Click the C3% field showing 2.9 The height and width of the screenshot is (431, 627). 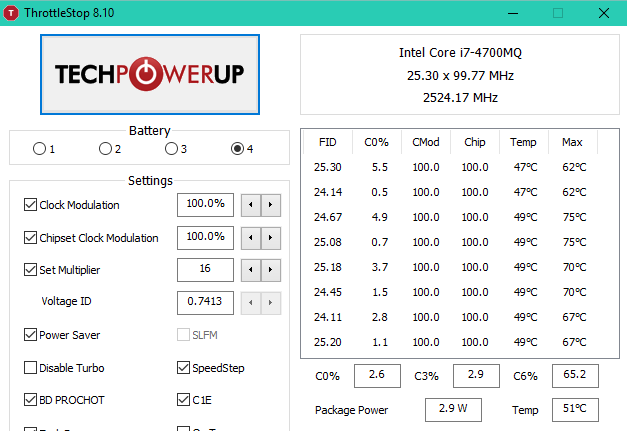[x=476, y=376]
